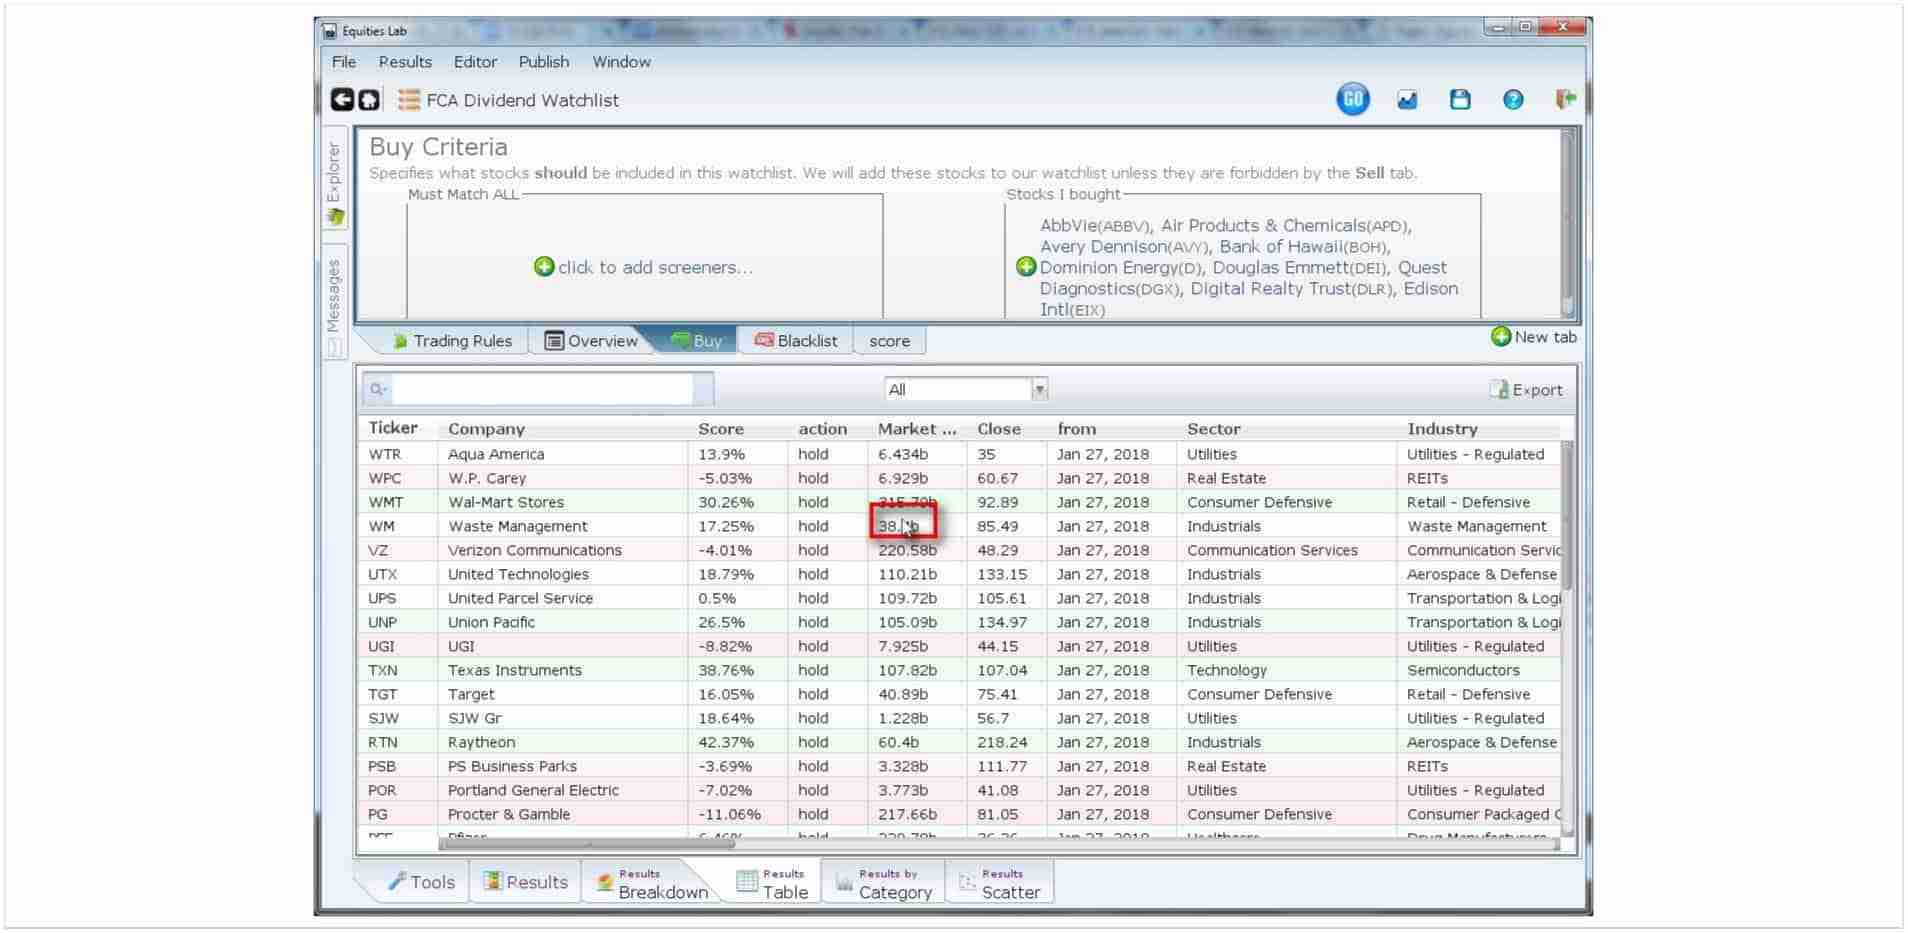Add a New tab
This screenshot has height=933, width=1908.
[1533, 337]
